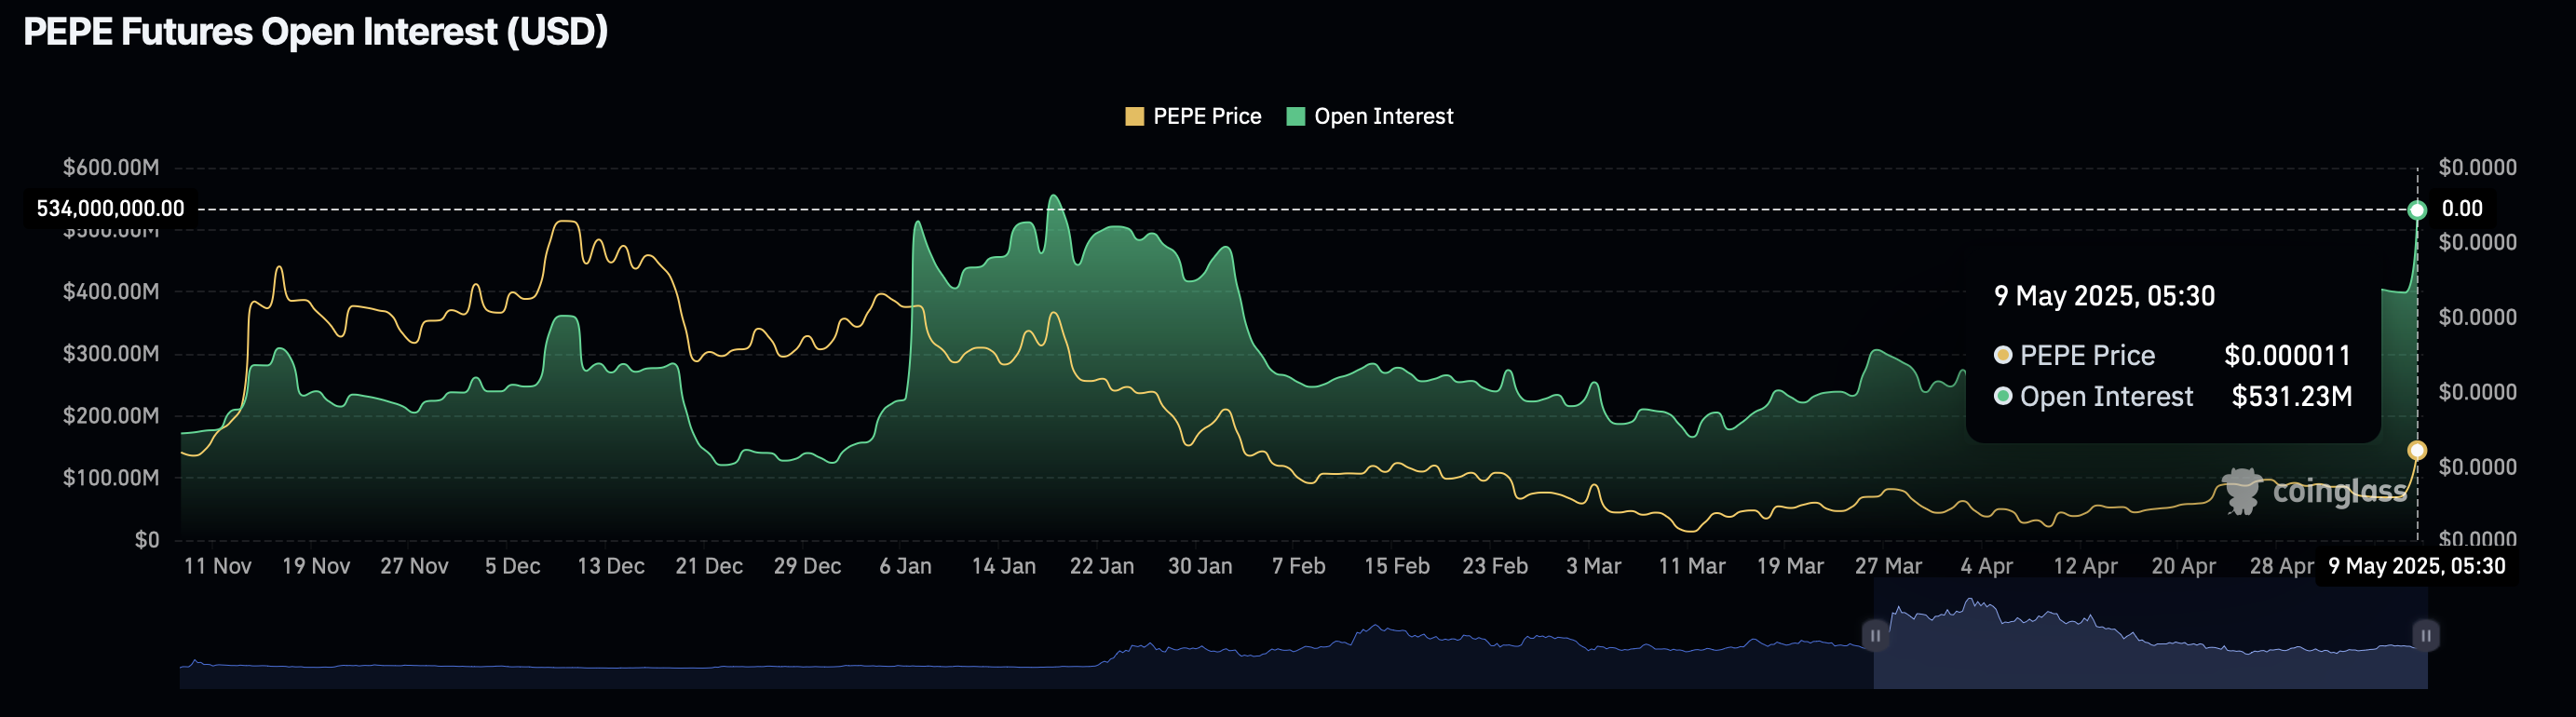Click the $300.00M y-axis label
The width and height of the screenshot is (2576, 717).
pyautogui.click(x=111, y=353)
